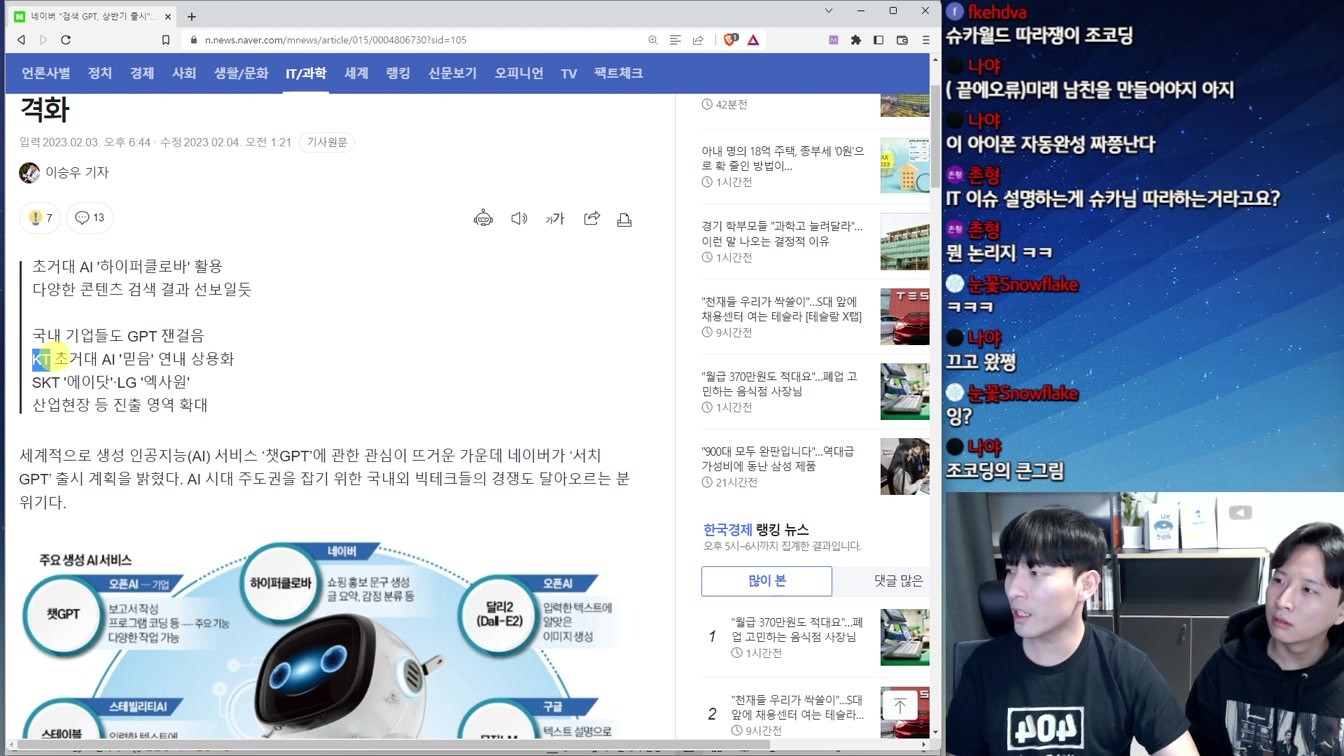Click chat username 눈꽃Snowflake above ㅋㅋㅋ
Viewport: 1344px width, 756px height.
[1022, 285]
